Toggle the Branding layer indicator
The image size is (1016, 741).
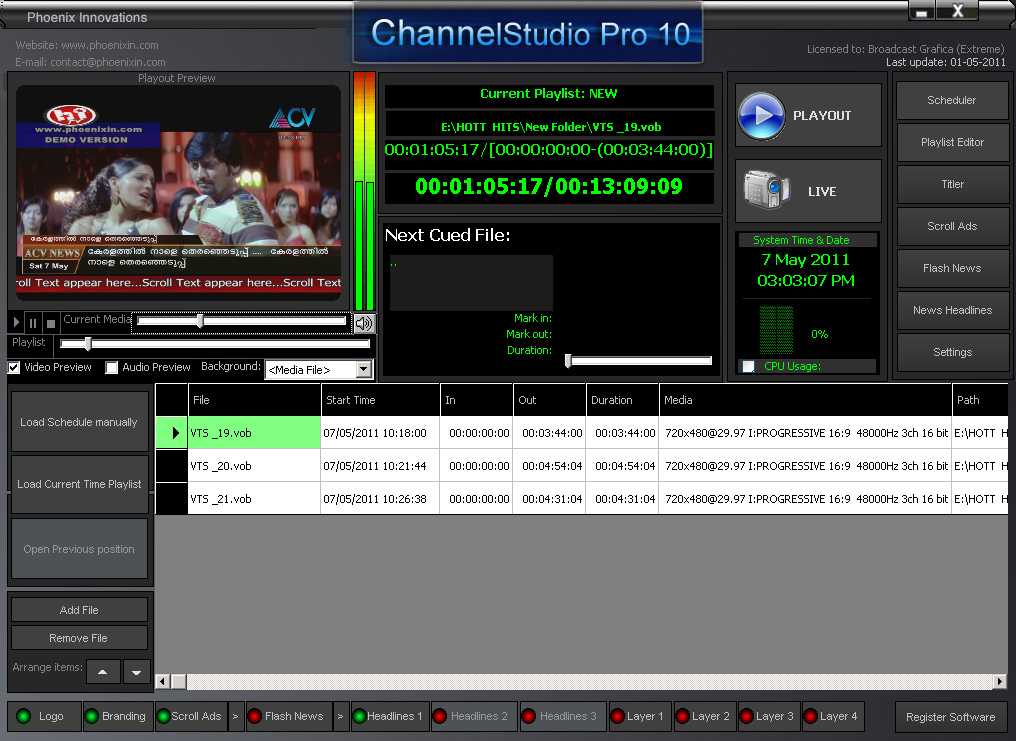click(x=92, y=716)
